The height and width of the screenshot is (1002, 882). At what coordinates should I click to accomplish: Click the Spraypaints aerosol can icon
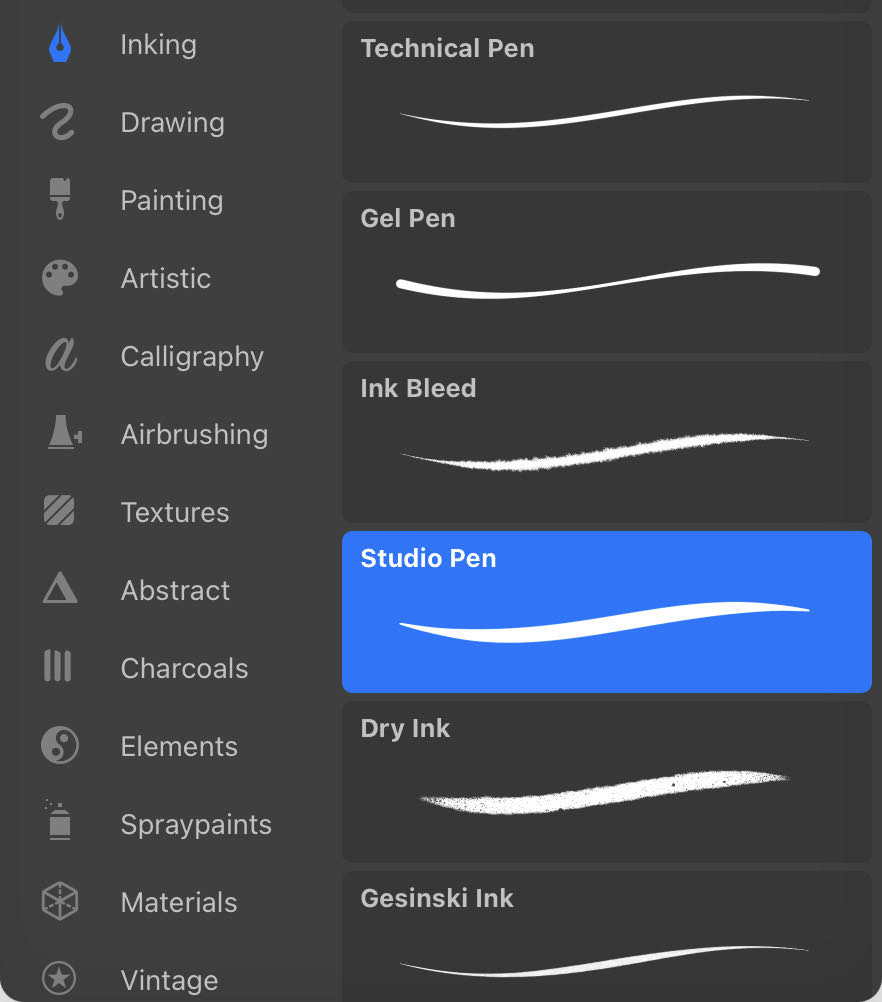pos(58,823)
